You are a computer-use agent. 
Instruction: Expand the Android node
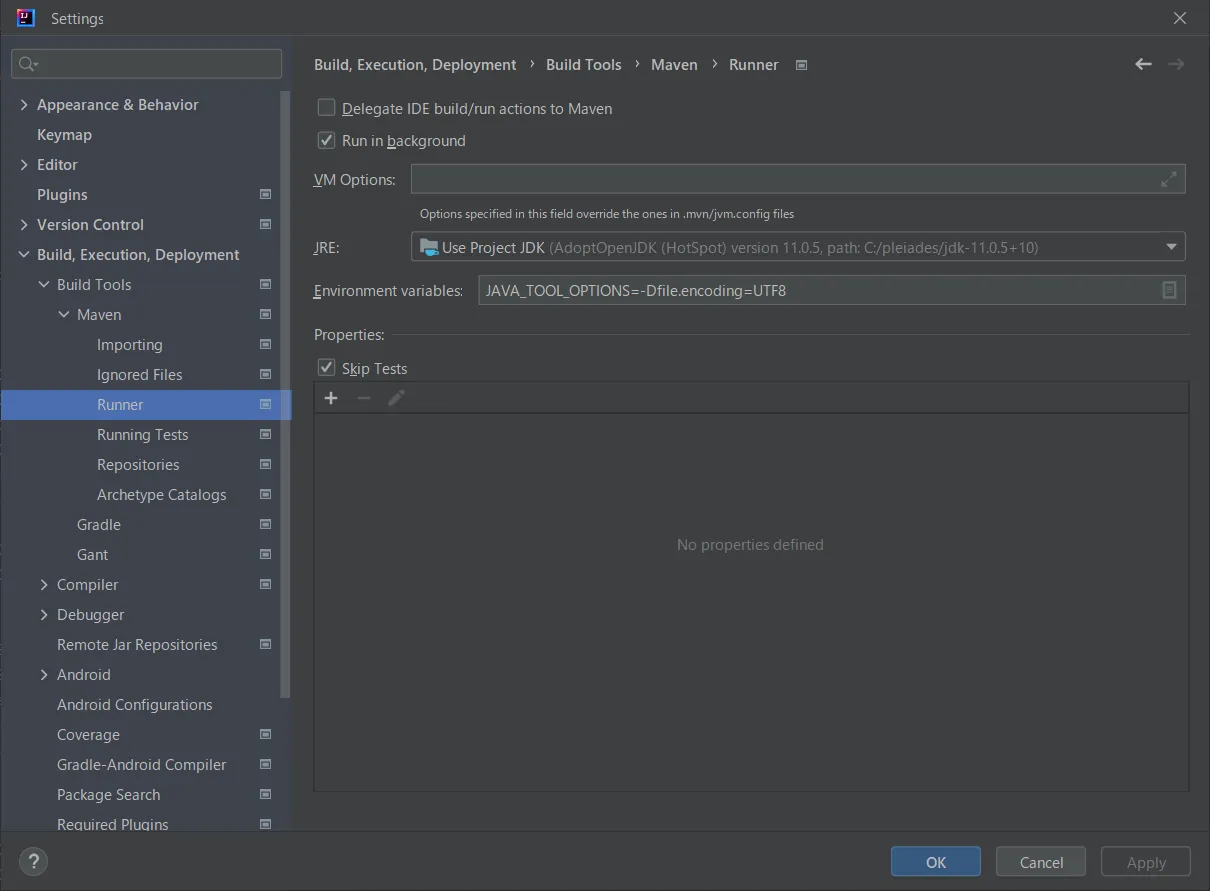tap(44, 674)
